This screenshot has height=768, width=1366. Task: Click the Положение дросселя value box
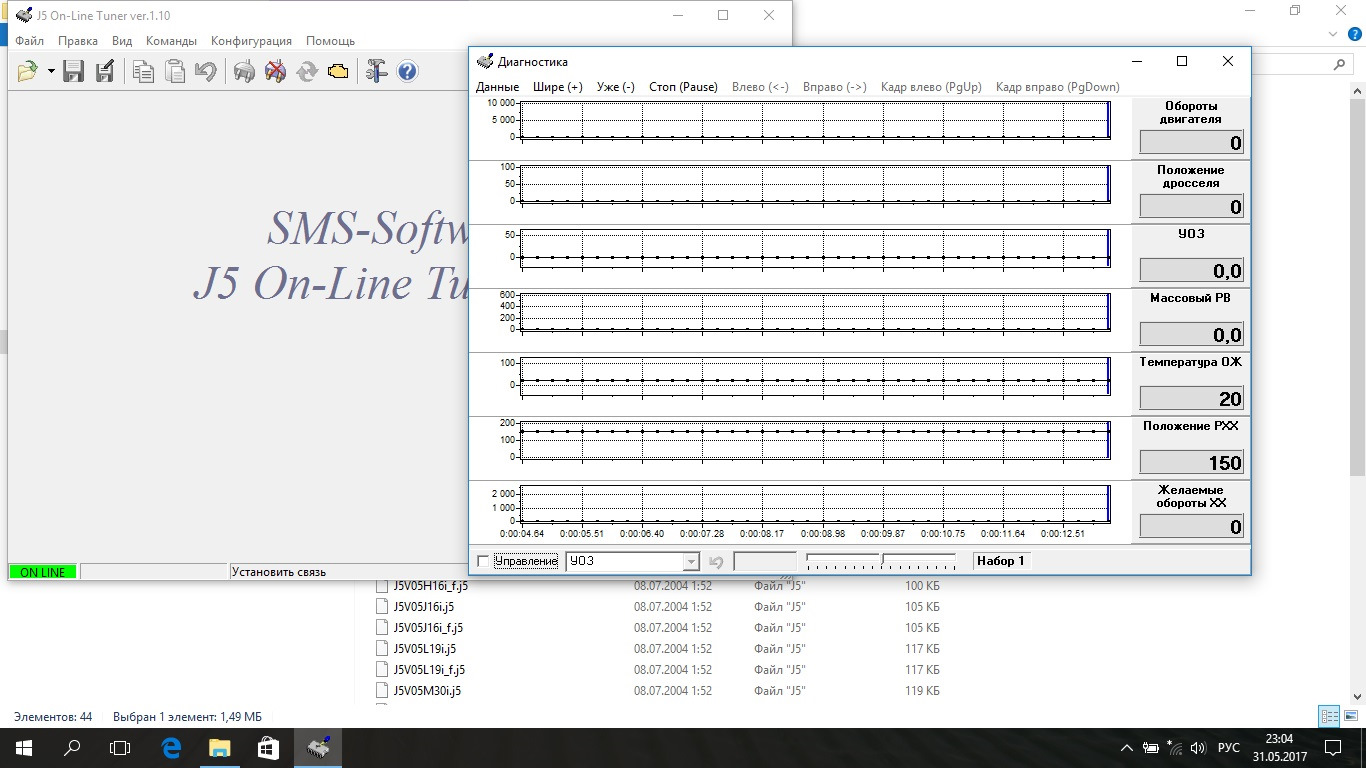coord(1192,206)
